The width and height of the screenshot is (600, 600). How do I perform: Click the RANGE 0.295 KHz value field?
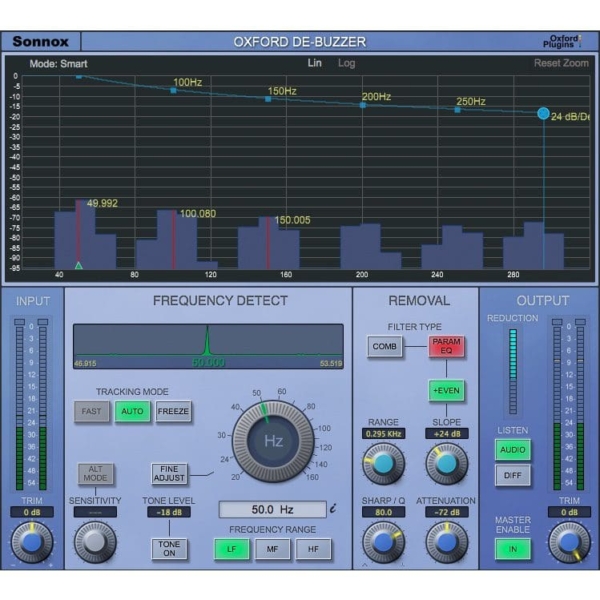pyautogui.click(x=383, y=434)
